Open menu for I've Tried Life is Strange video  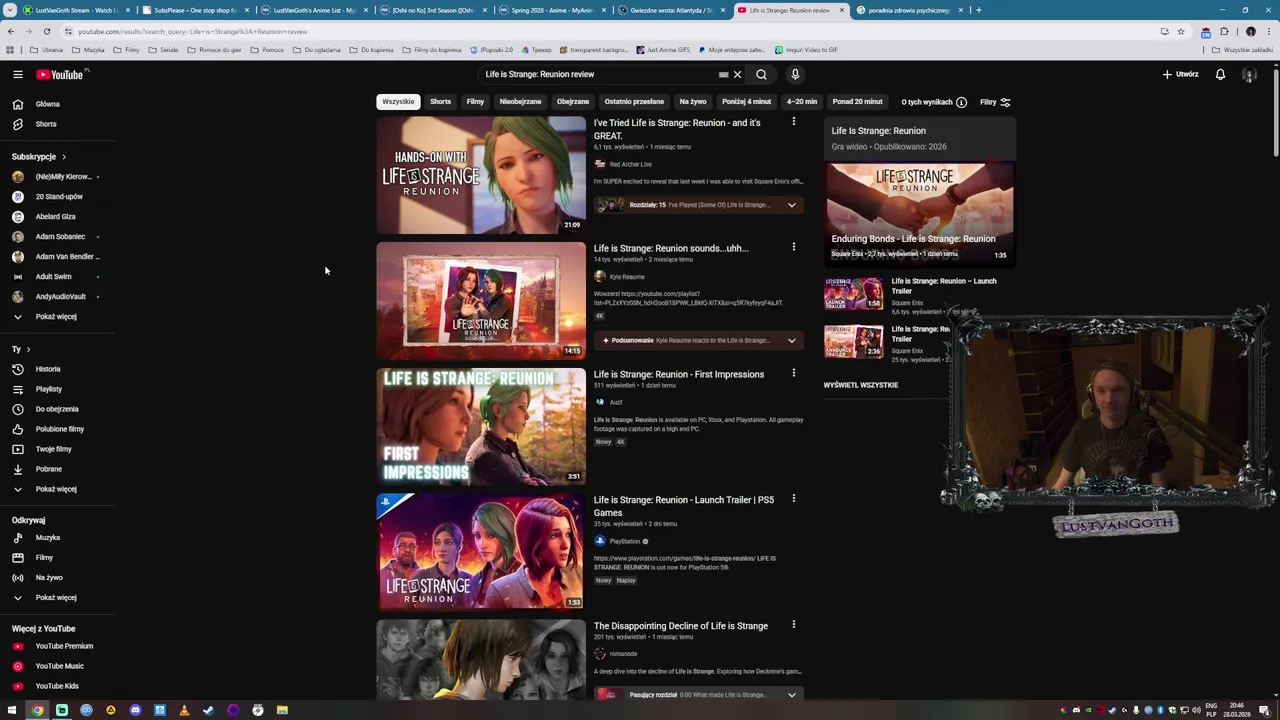click(x=794, y=122)
